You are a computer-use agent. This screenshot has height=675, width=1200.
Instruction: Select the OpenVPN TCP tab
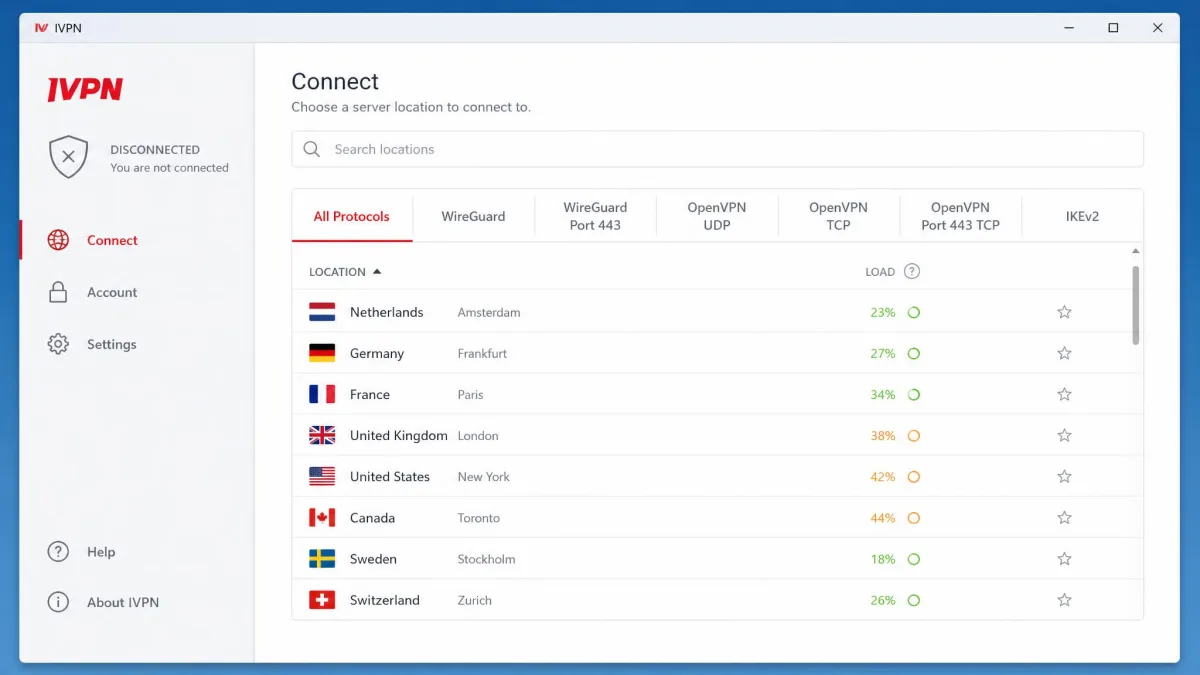coord(838,216)
